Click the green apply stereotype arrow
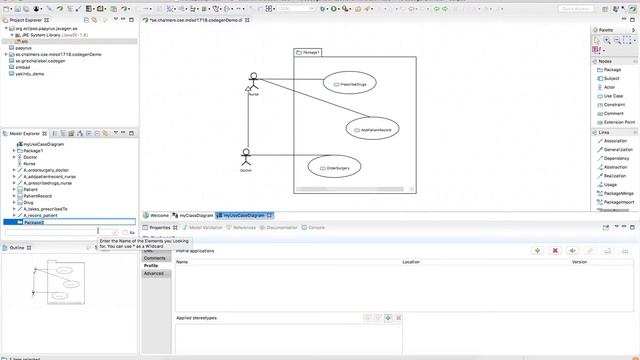 click(388, 318)
